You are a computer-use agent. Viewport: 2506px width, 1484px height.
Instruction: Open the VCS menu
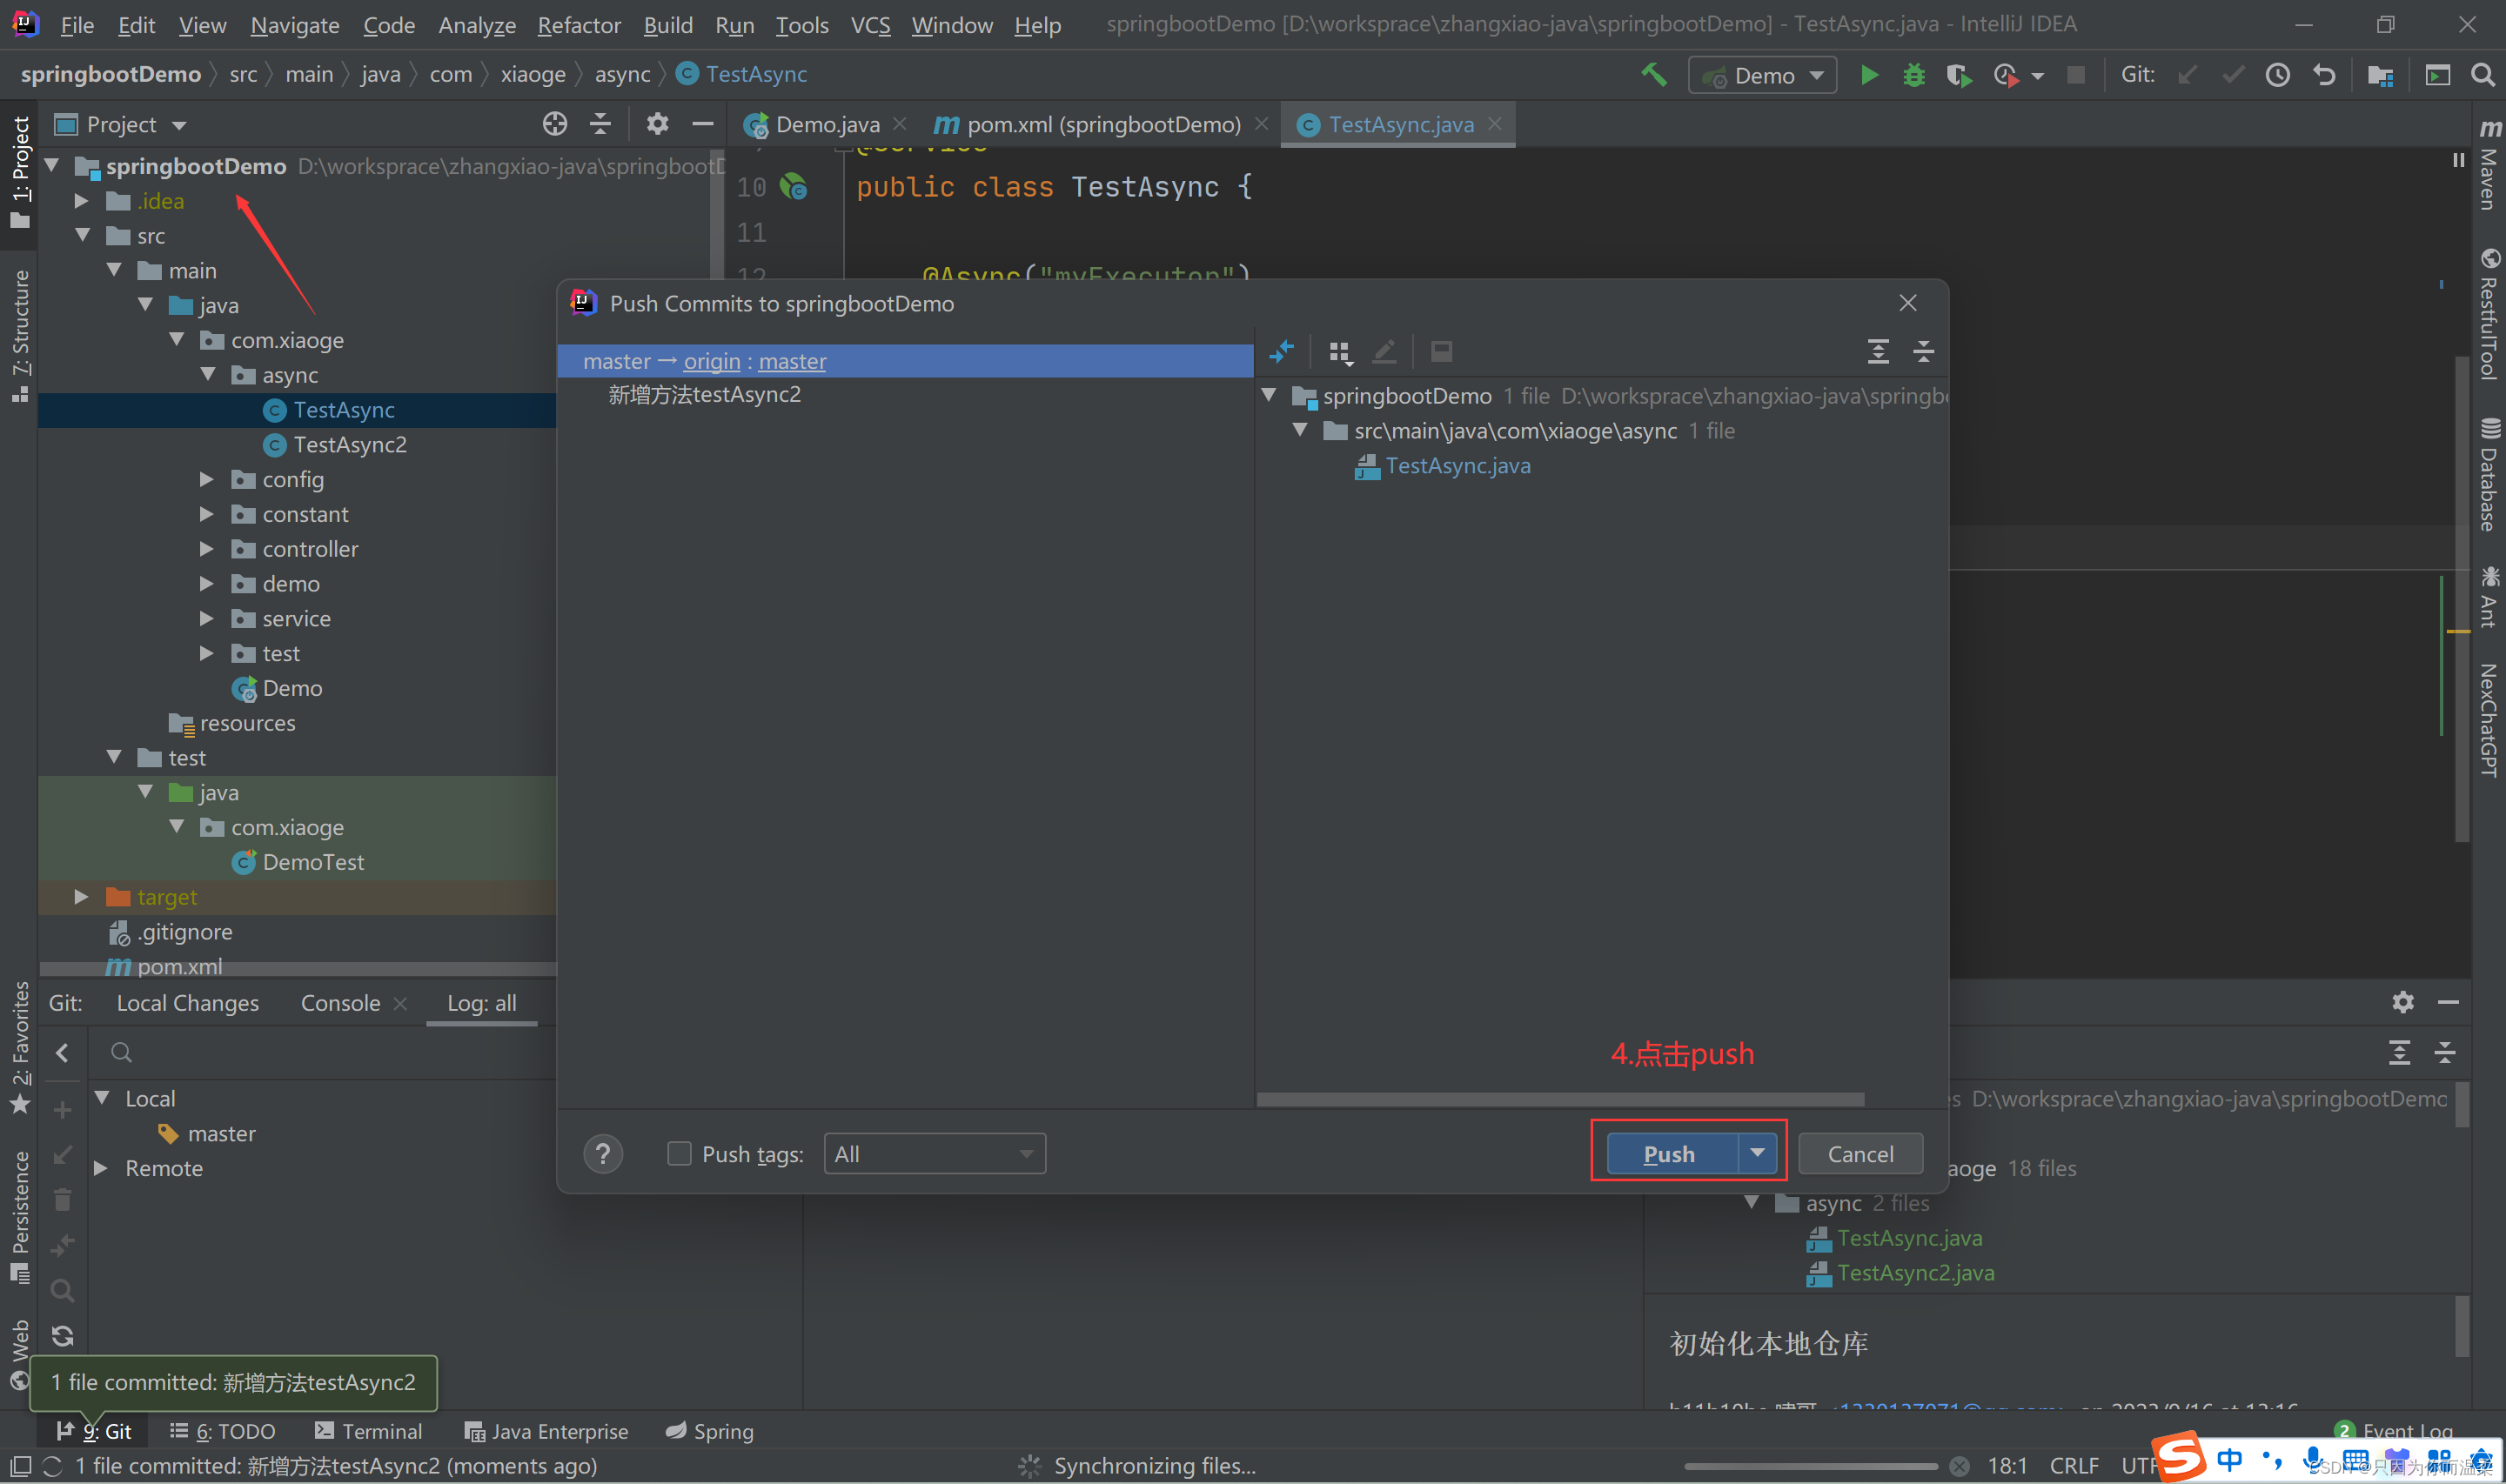[x=869, y=25]
